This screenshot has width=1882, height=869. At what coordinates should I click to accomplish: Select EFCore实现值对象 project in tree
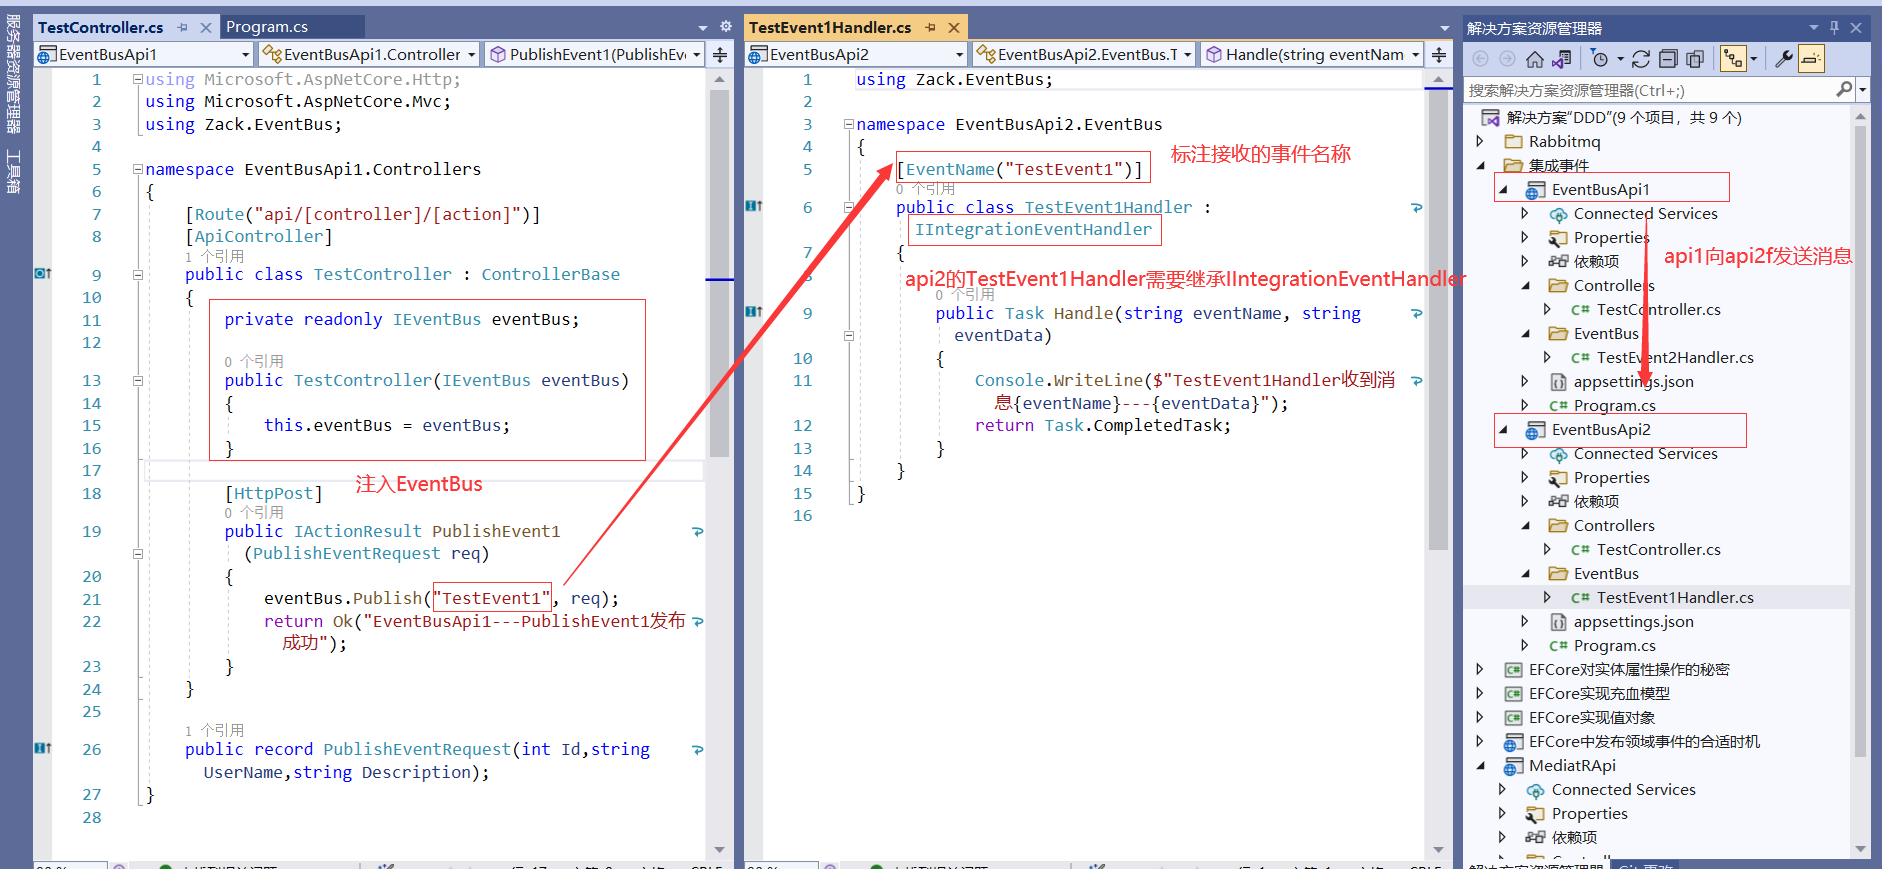tap(1591, 718)
